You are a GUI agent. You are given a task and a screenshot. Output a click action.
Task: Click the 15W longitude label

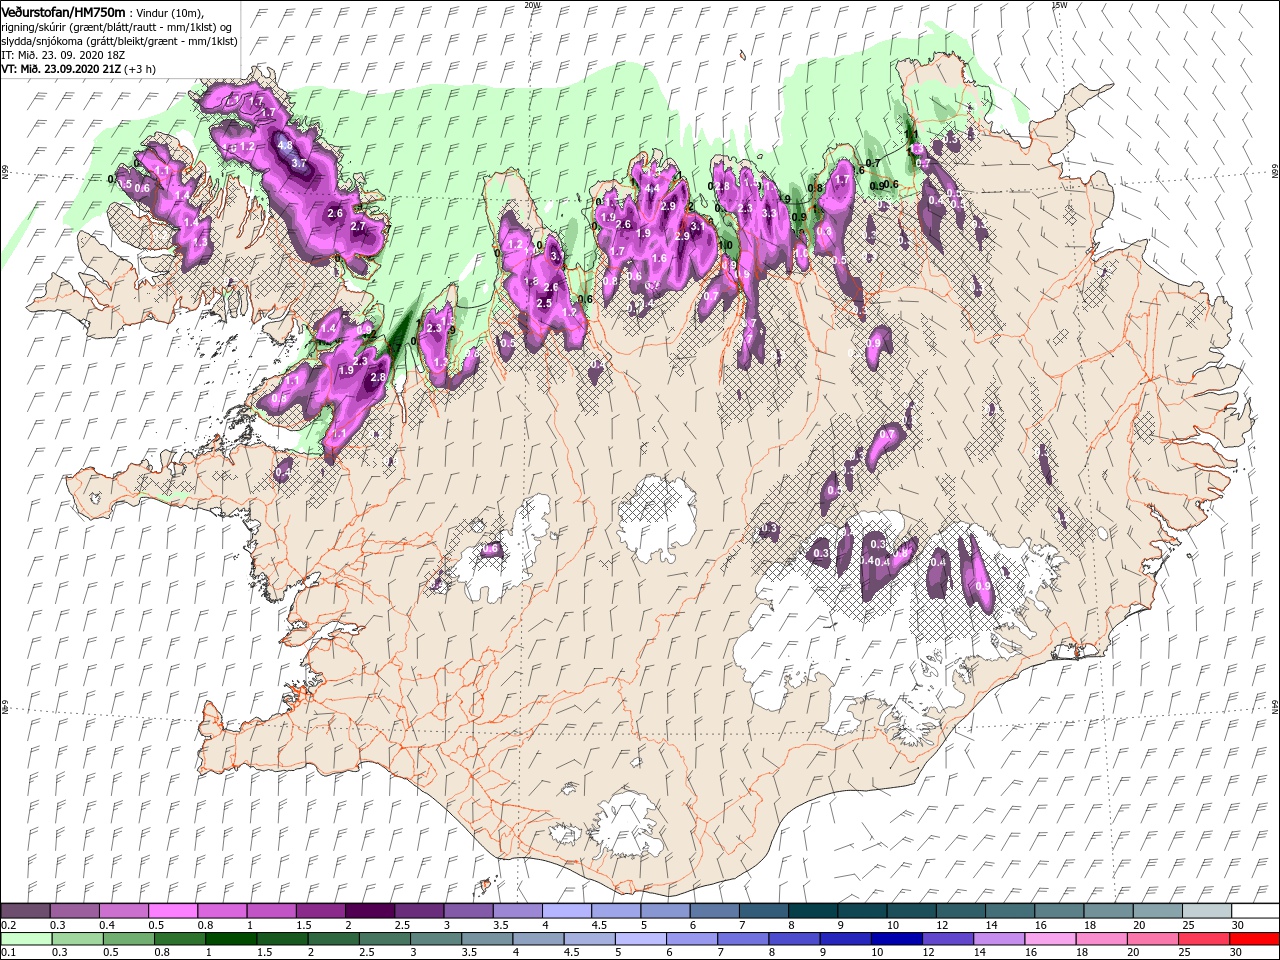[x=1059, y=5]
